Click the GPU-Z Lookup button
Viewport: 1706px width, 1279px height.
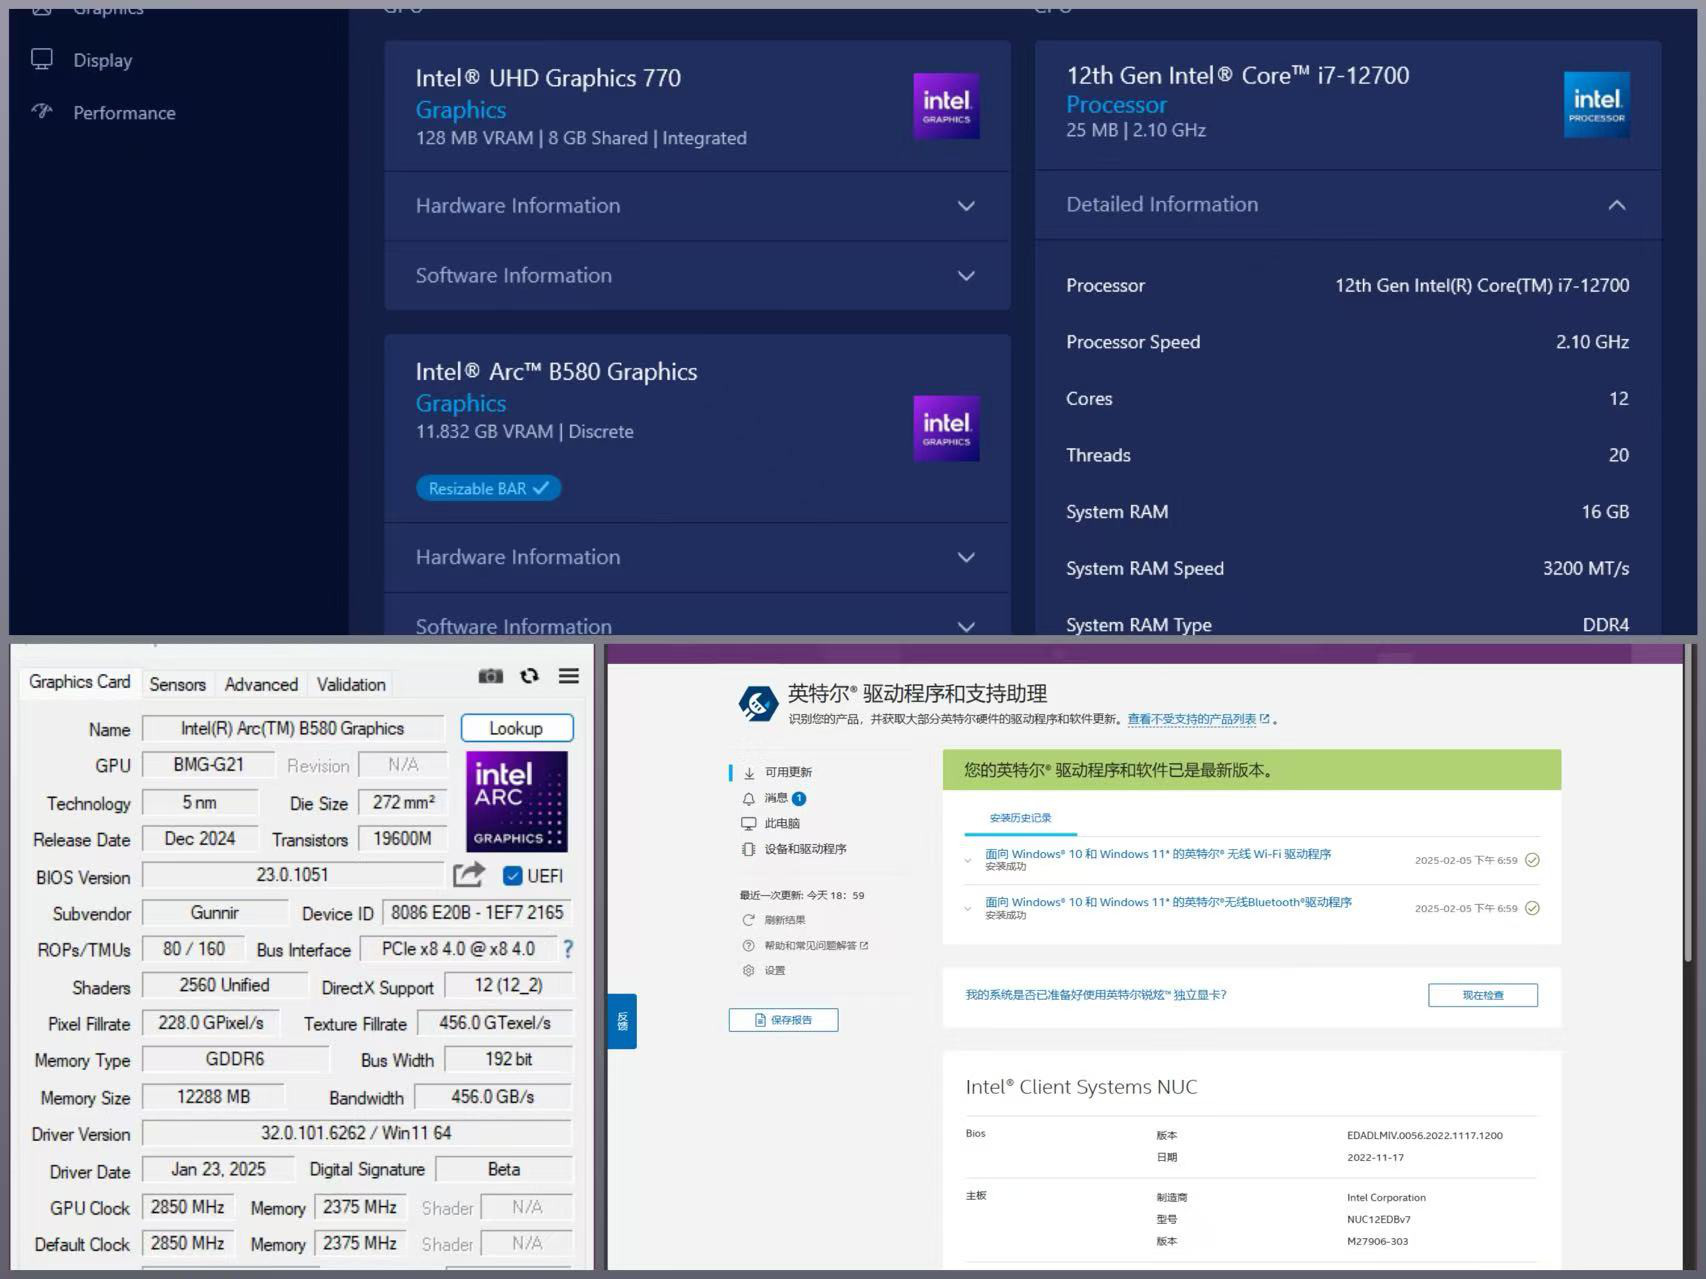(516, 728)
